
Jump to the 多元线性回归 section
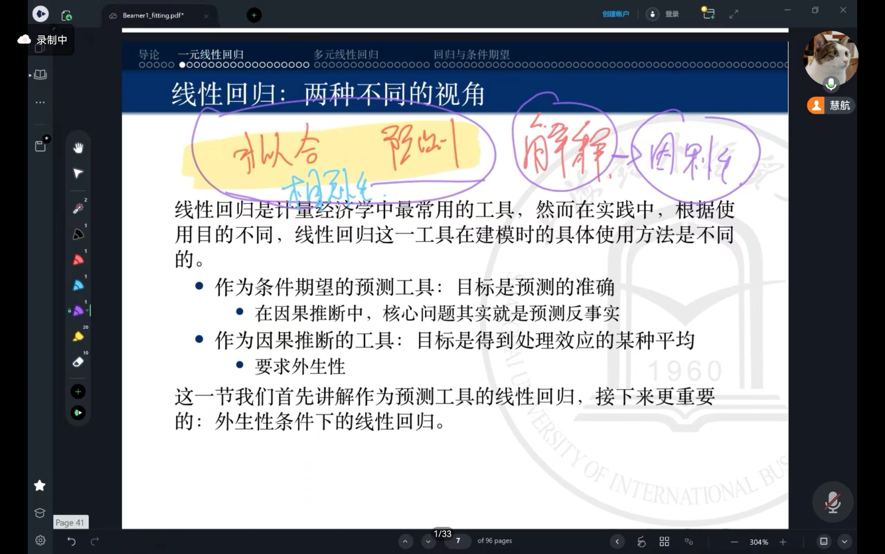click(345, 55)
